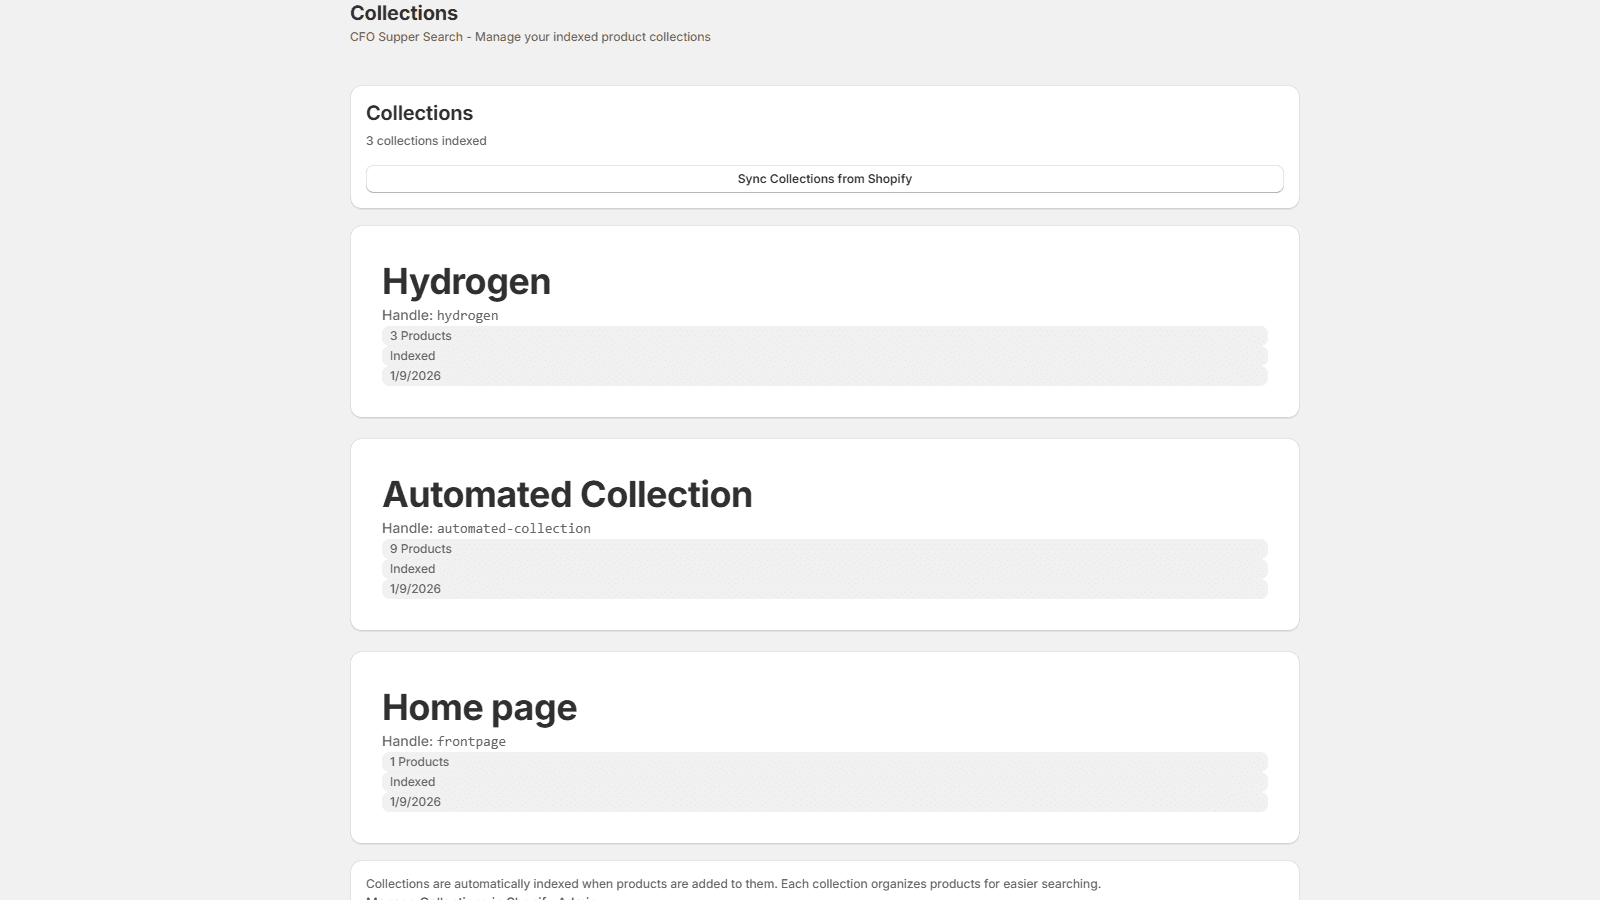Viewport: 1600px width, 900px height.
Task: Open the Hydrogen collection heading
Action: 466,282
